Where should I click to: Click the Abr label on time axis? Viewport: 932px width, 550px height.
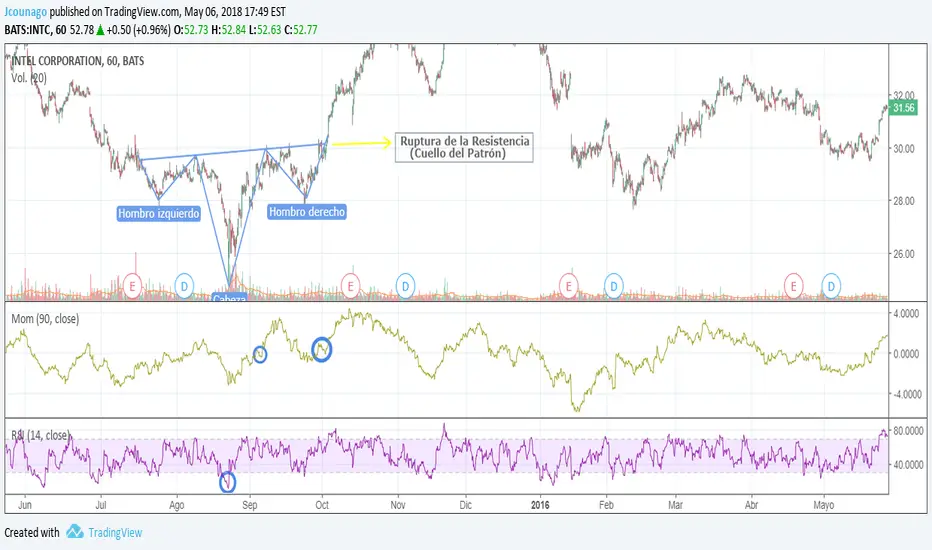751,505
